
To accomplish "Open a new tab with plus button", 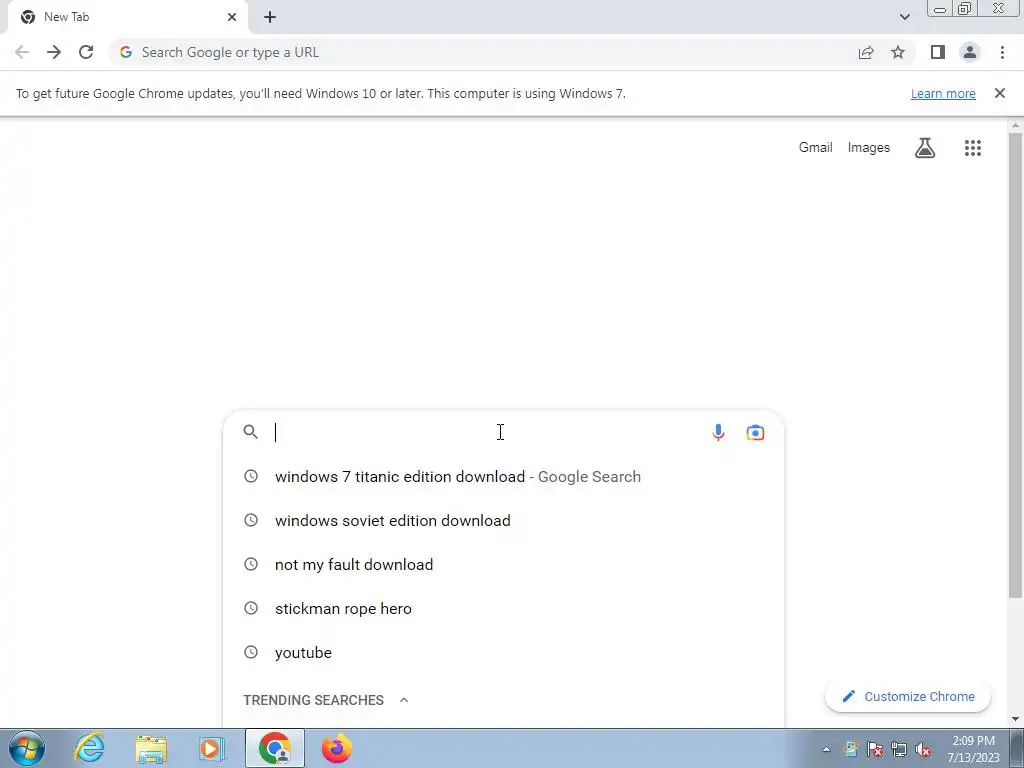I will click(x=270, y=17).
